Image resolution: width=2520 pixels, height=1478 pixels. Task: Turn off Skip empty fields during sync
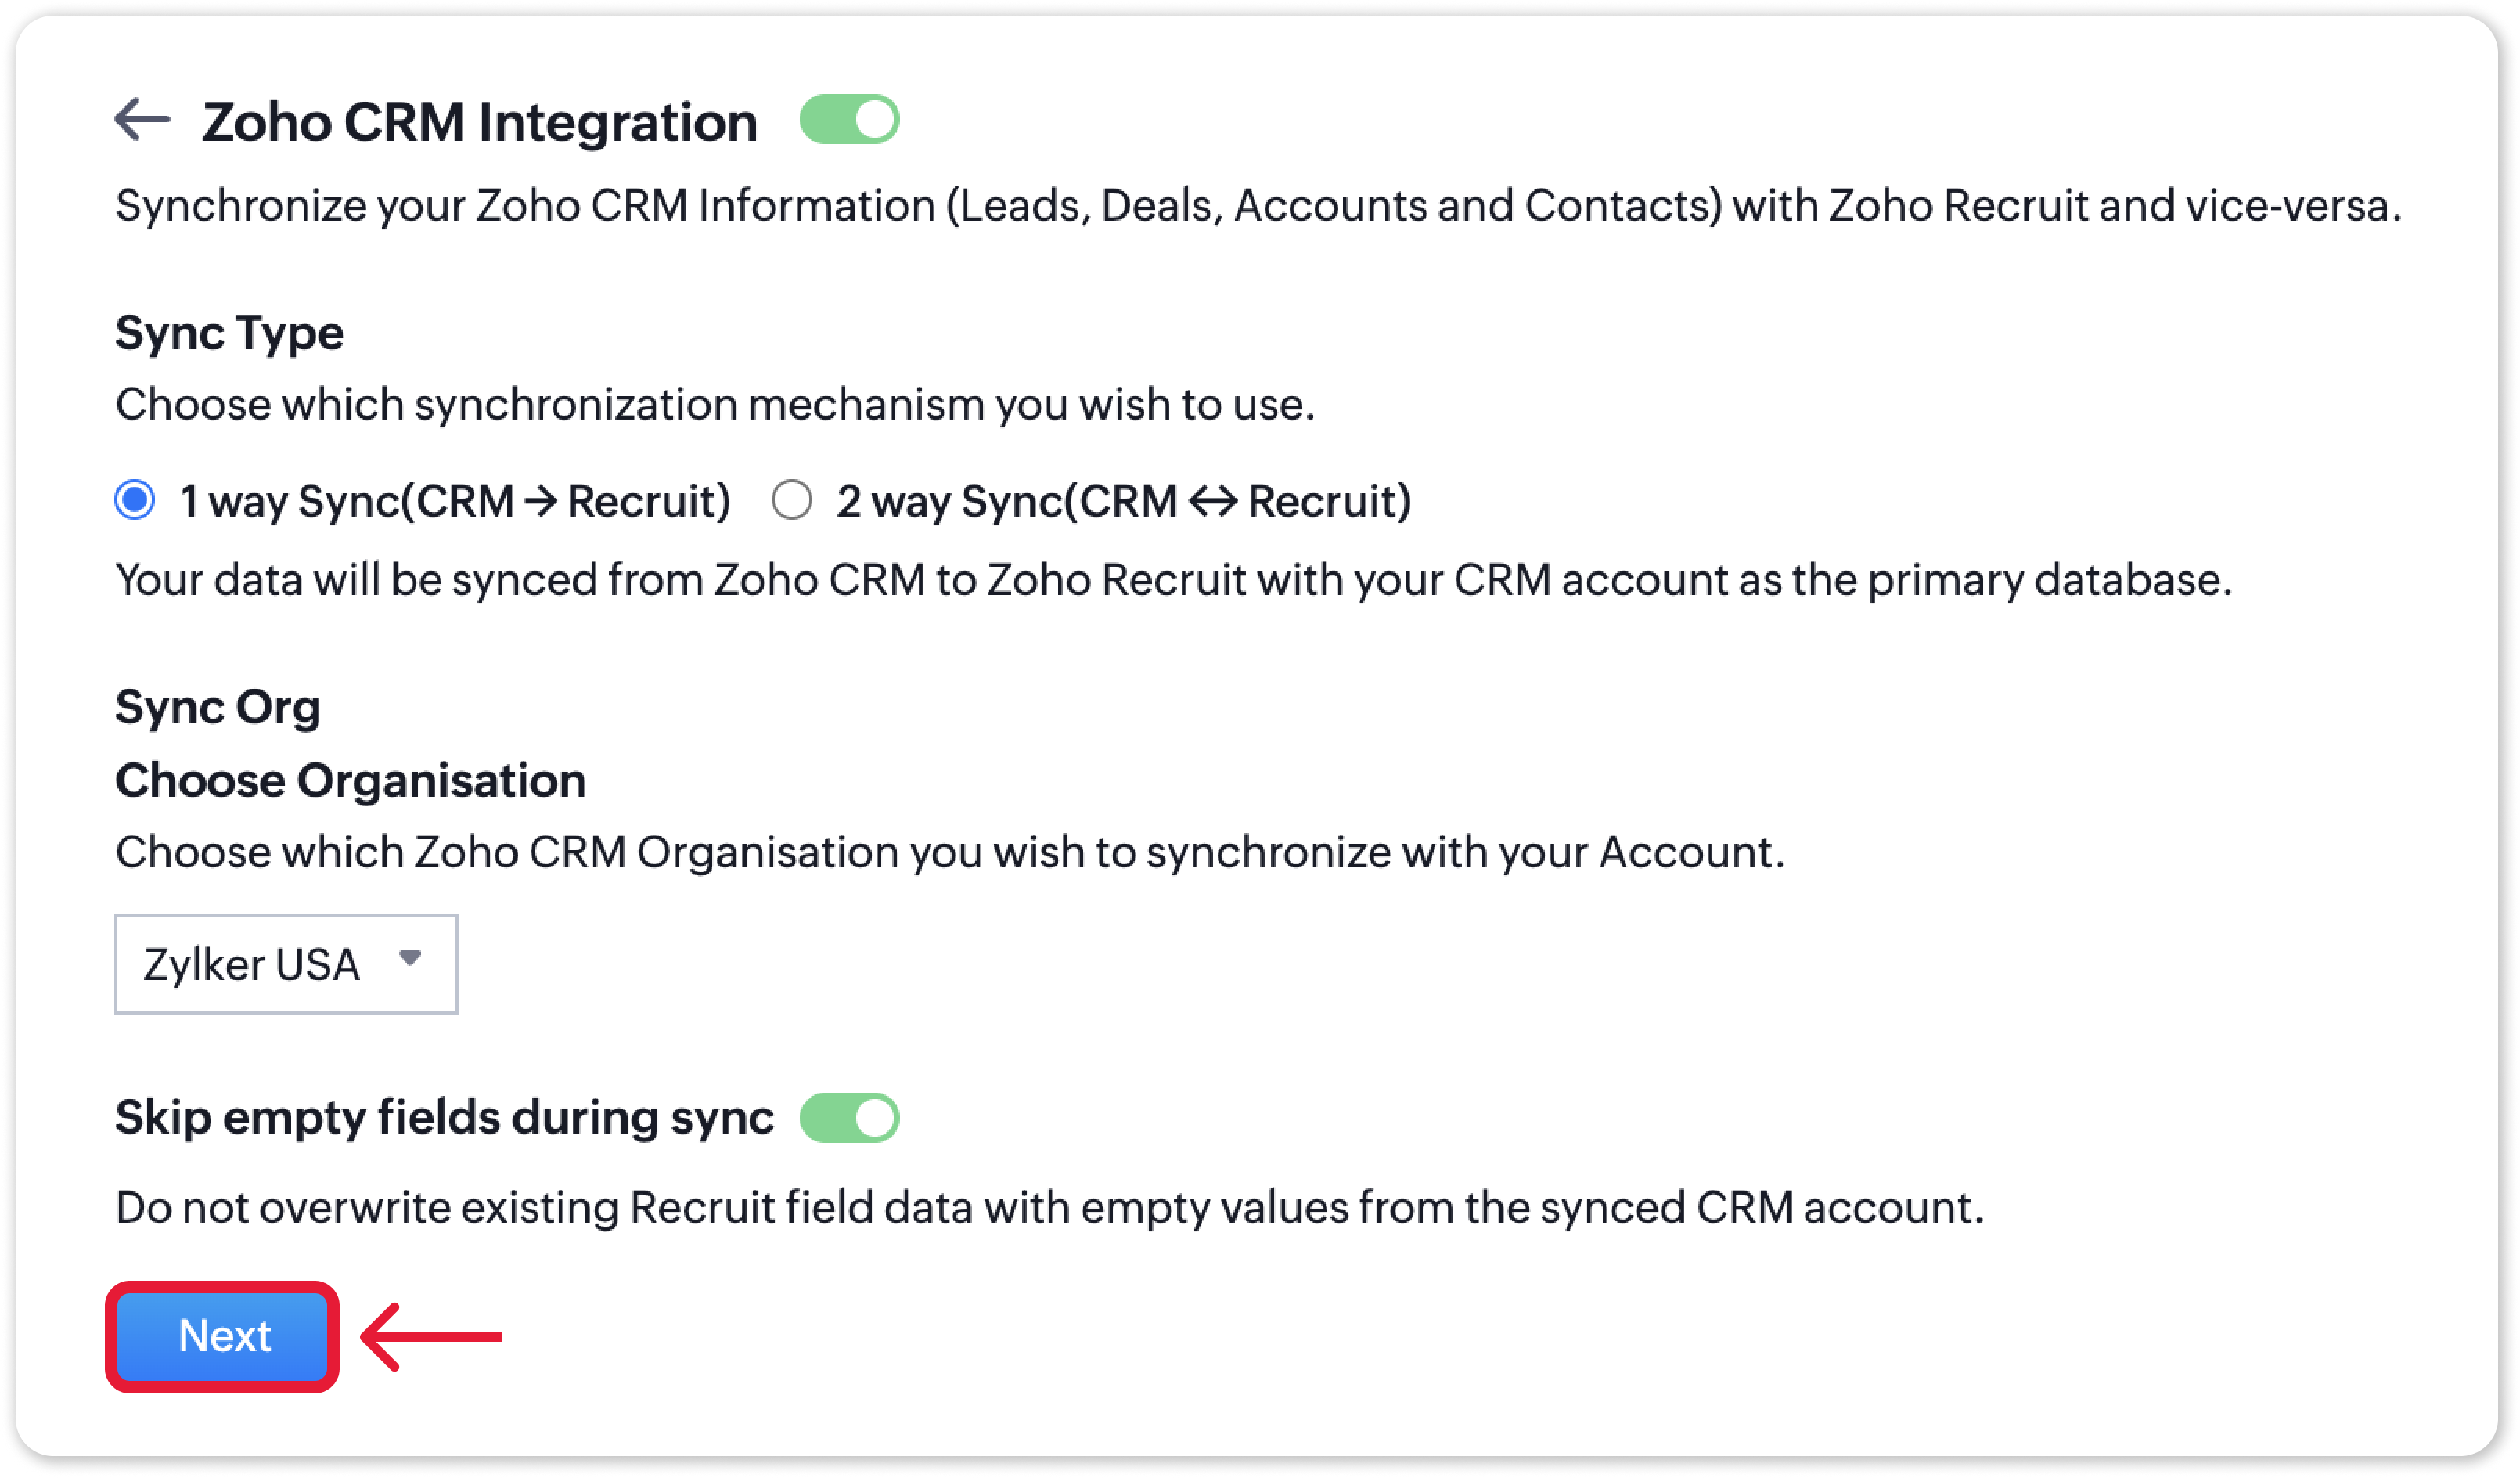click(849, 1117)
